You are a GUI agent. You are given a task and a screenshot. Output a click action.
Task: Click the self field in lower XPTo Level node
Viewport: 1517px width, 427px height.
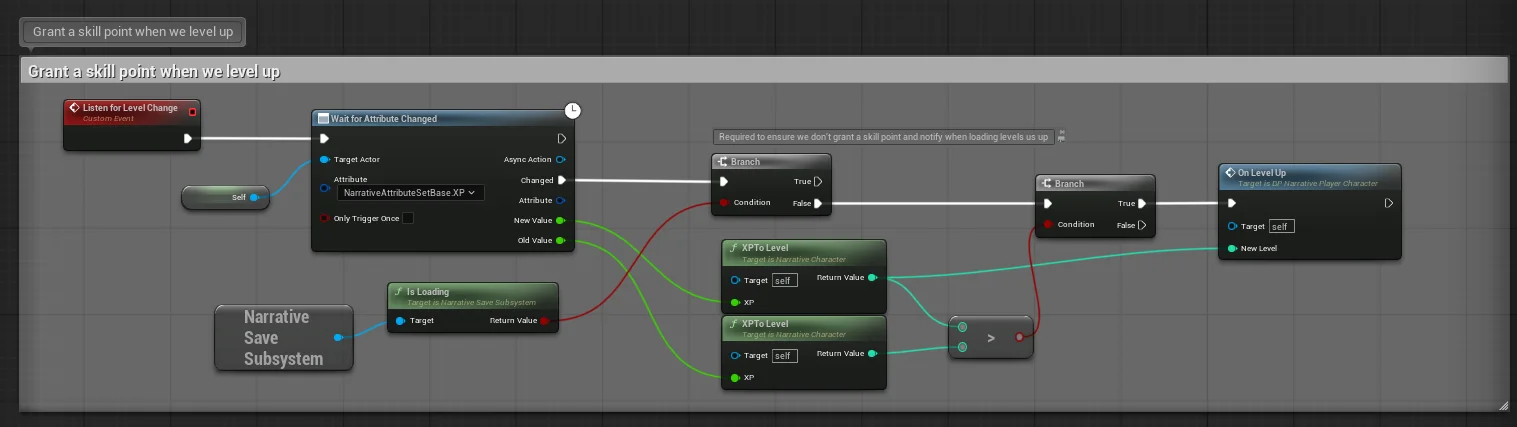(784, 356)
